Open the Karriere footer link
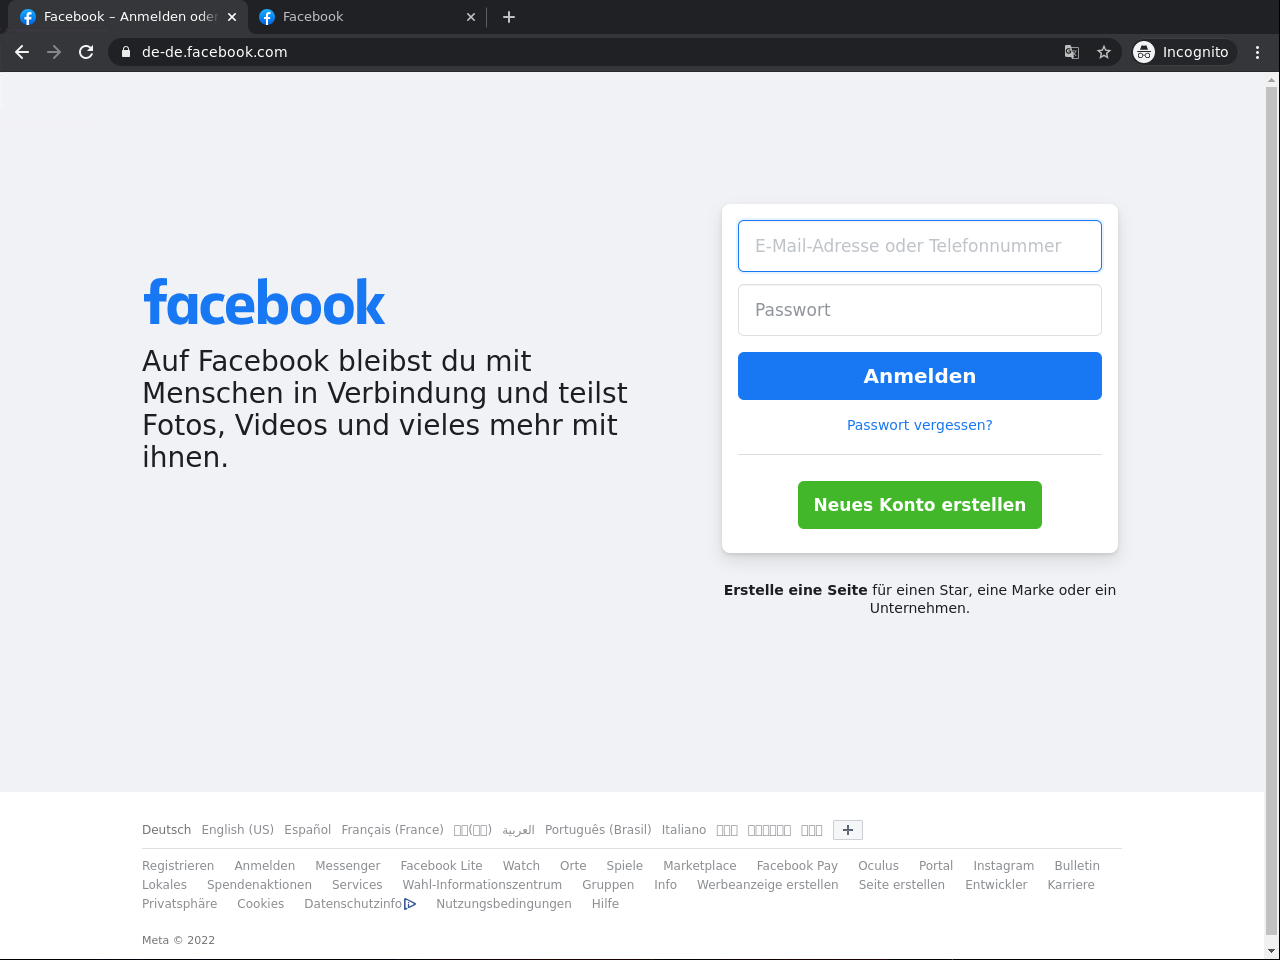Screen dimensions: 1280x960 pos(1071,885)
